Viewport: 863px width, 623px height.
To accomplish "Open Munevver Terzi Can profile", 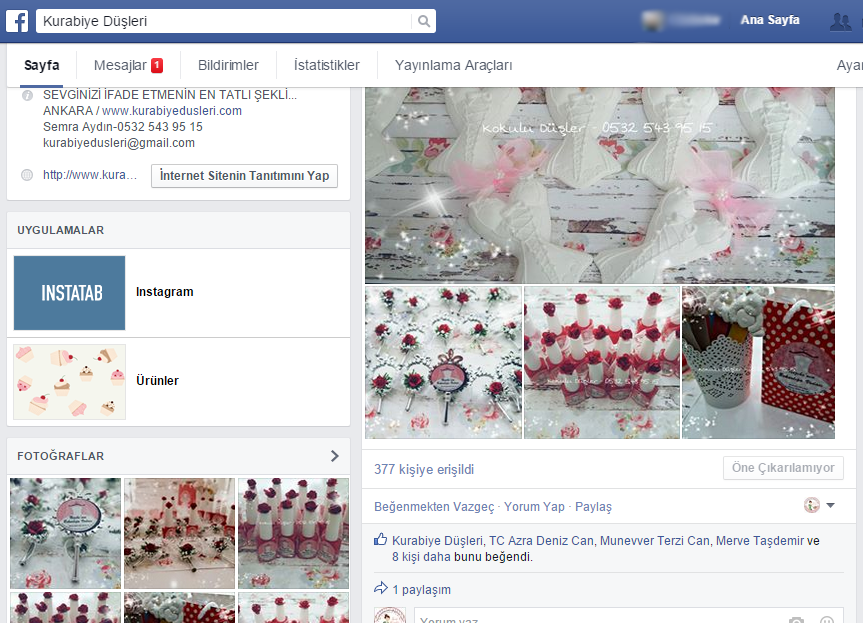I will tap(655, 541).
